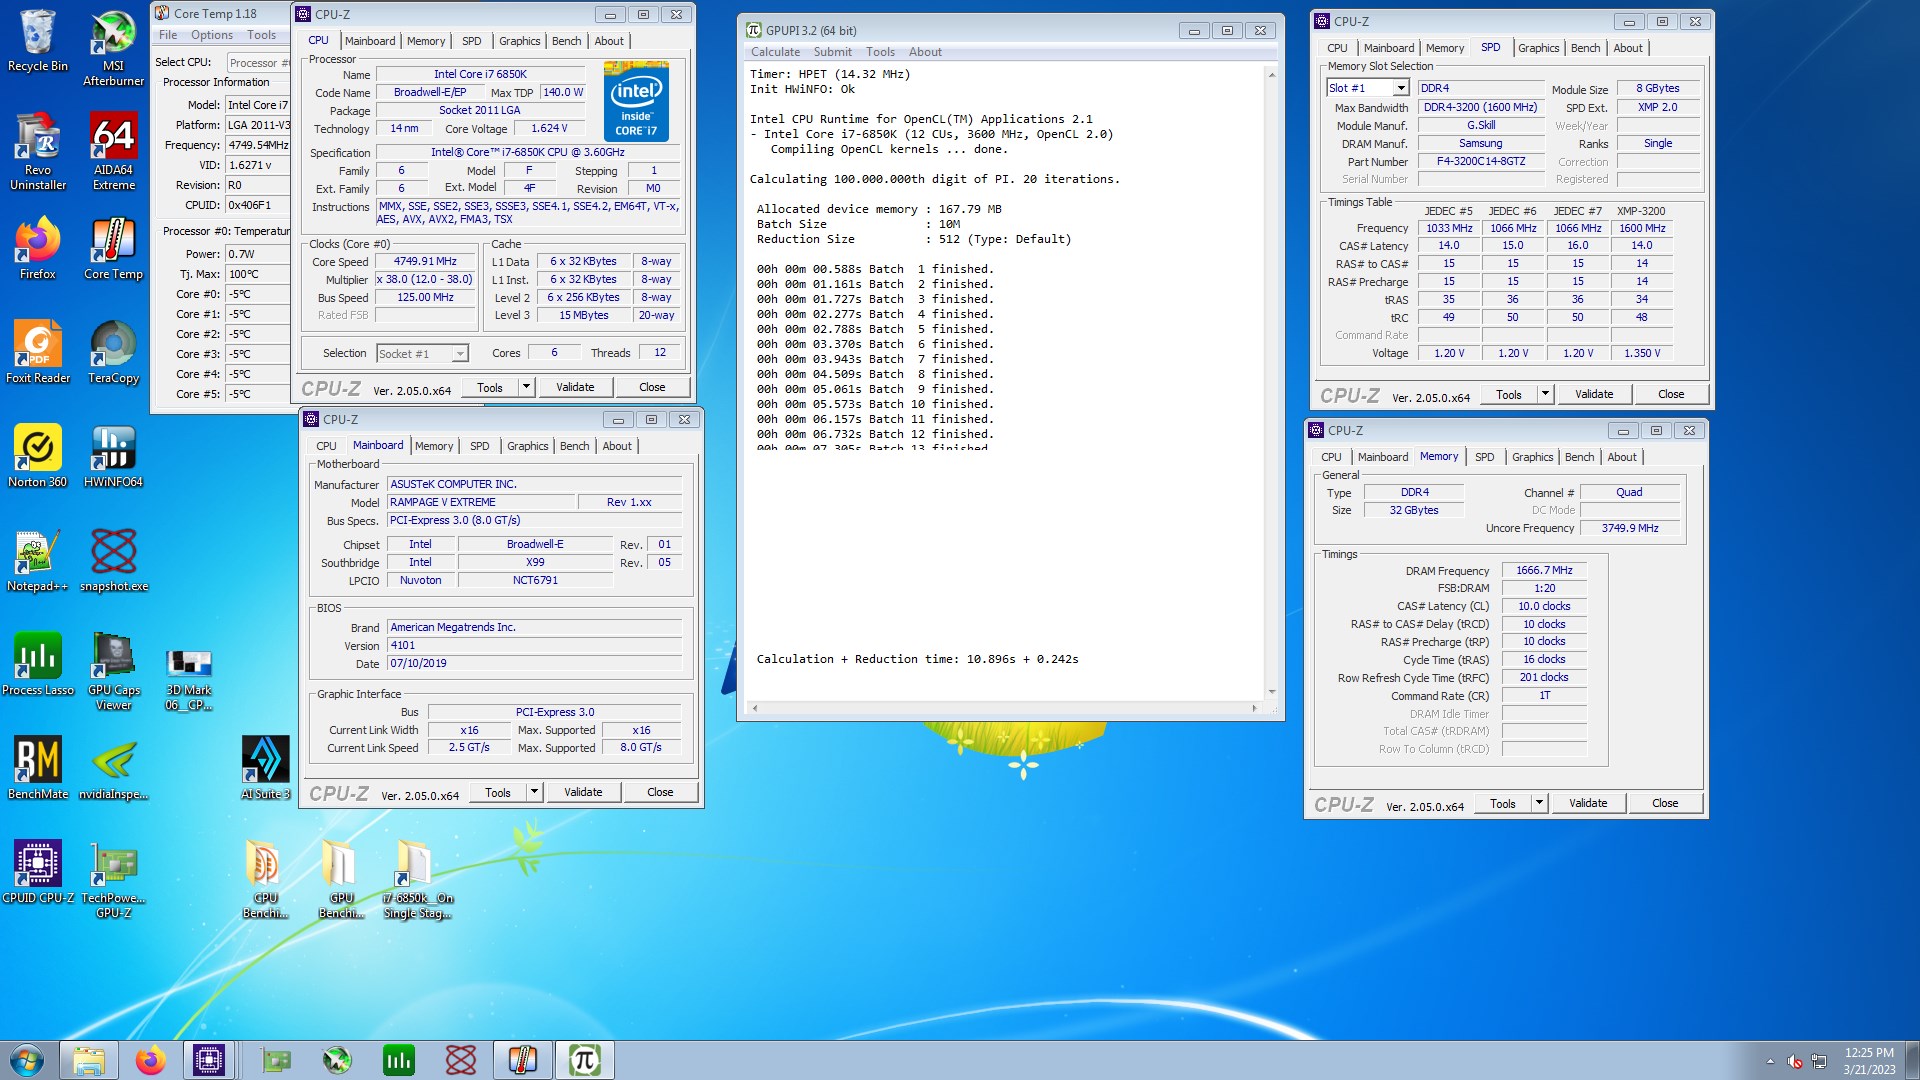Switch to Bench tab in CPU-Z CPU window

(x=566, y=41)
